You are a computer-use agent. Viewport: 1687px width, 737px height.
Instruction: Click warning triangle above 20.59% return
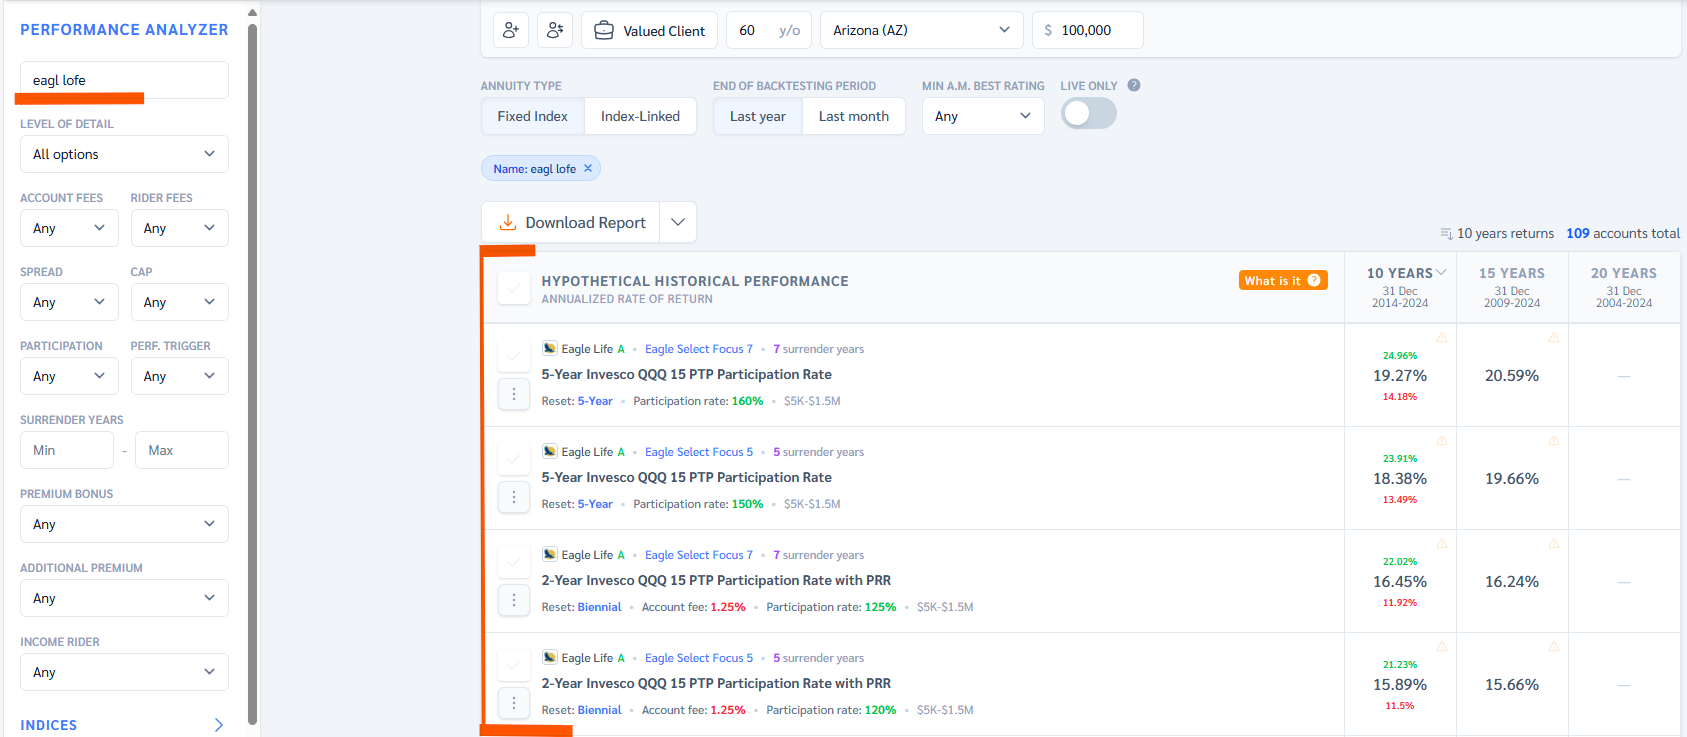1554,337
